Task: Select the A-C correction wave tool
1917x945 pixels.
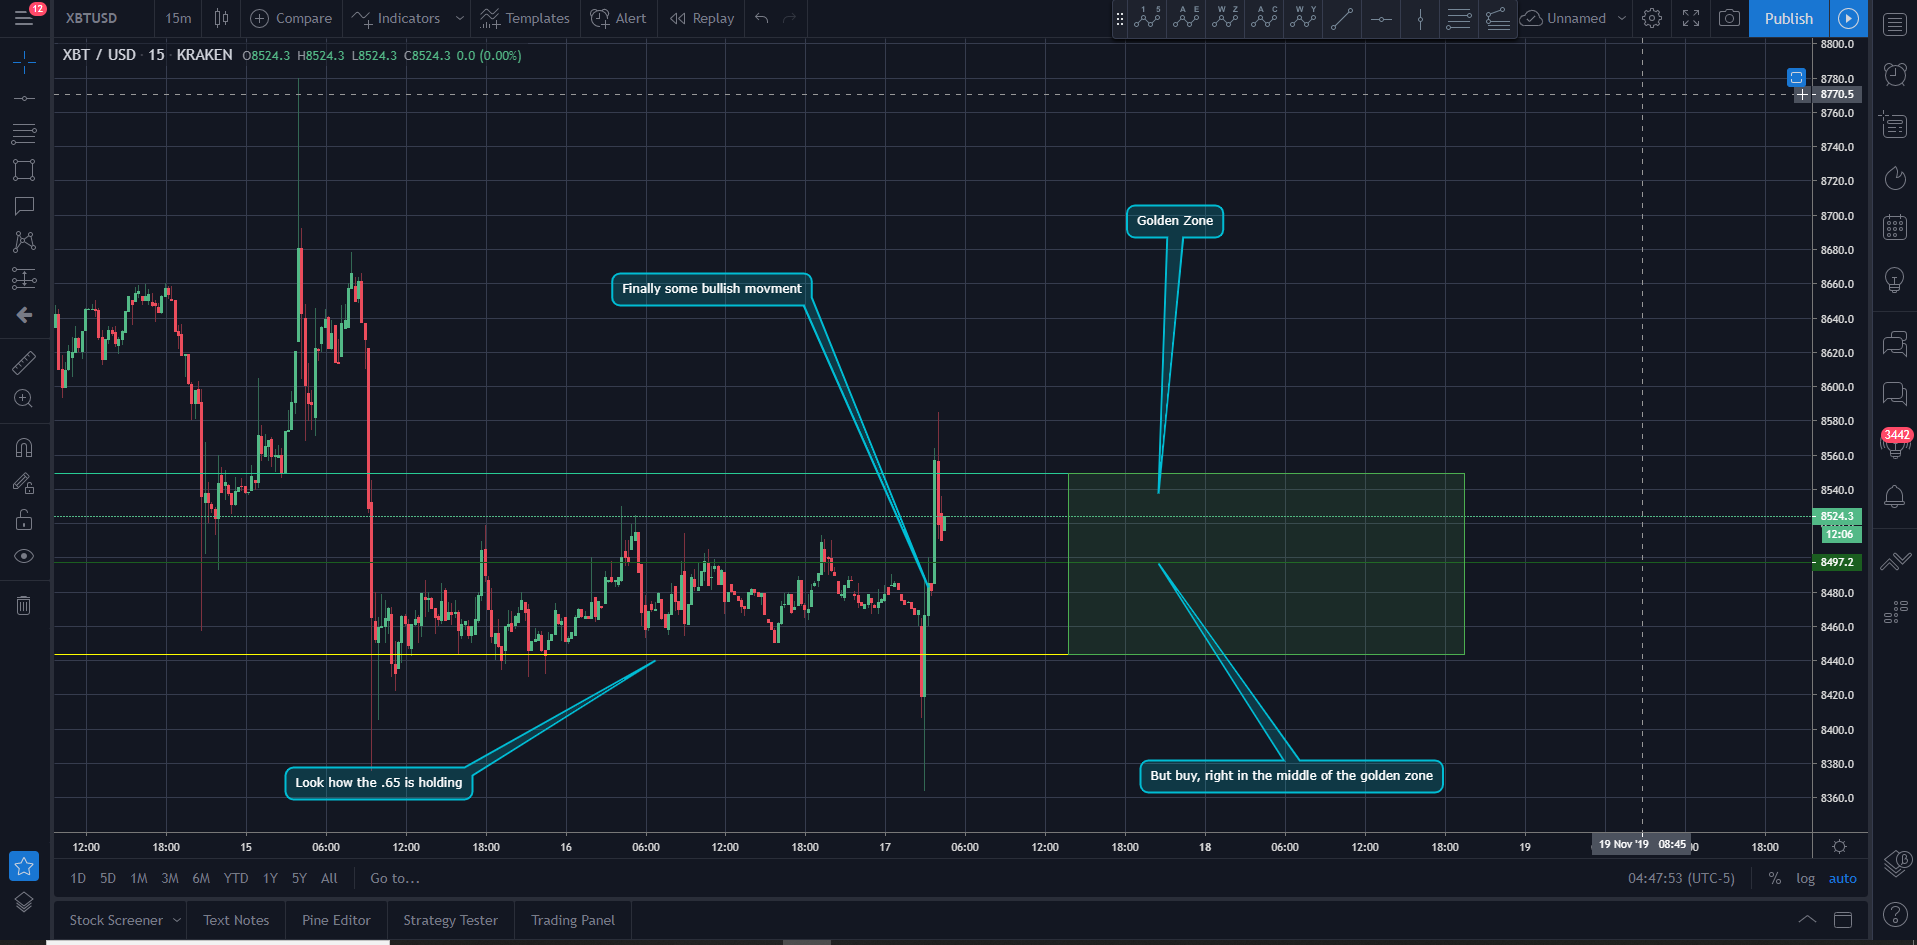Action: click(x=1265, y=17)
